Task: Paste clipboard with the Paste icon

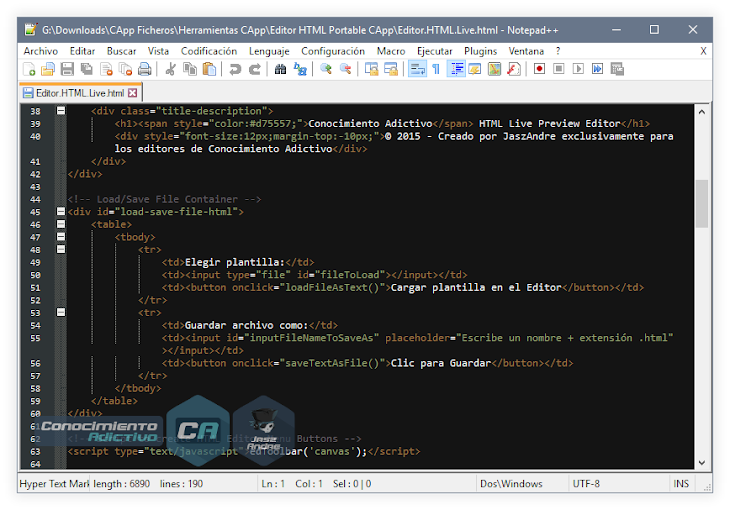Action: 210,69
